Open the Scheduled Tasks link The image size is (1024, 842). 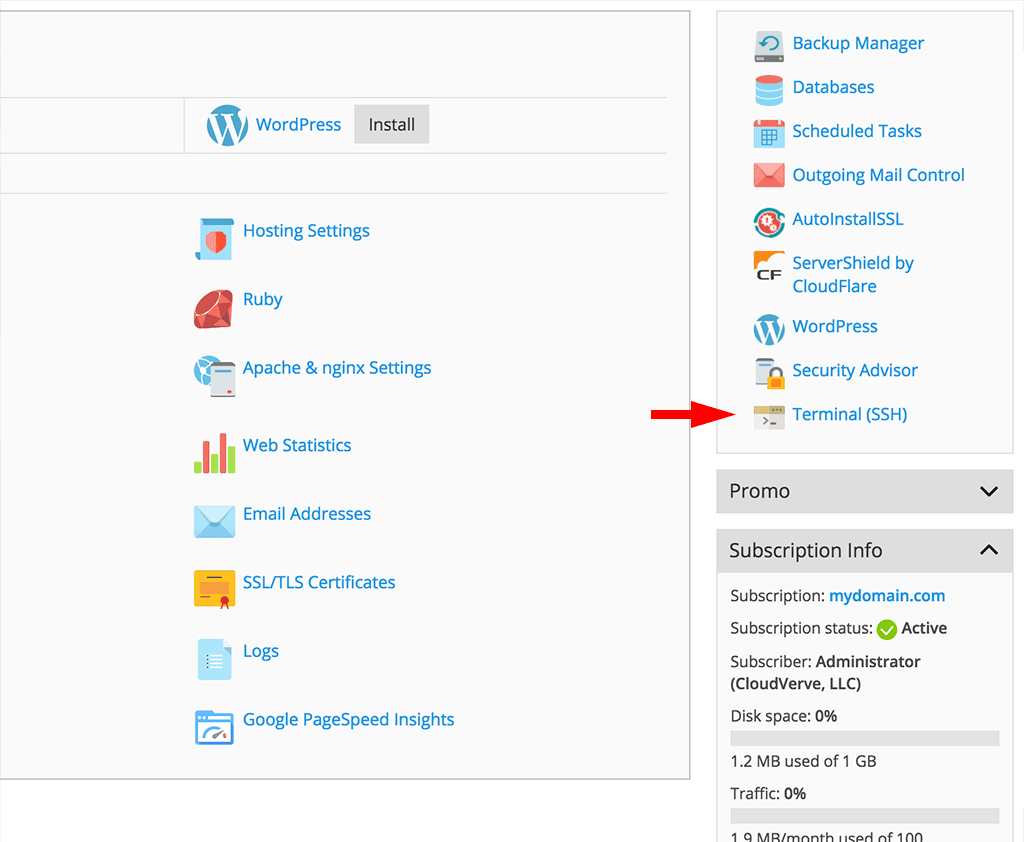857,131
